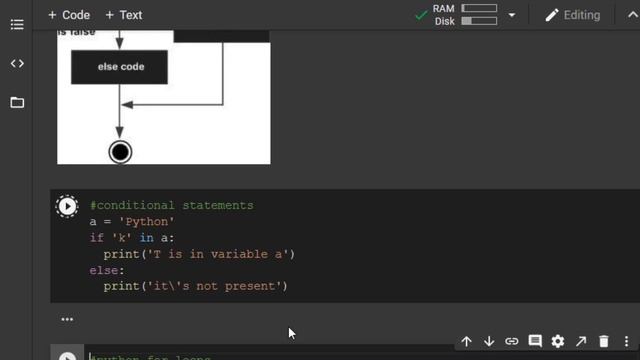The image size is (640, 360).
Task: Click the print('T is in variable a') line
Action: tap(199, 254)
